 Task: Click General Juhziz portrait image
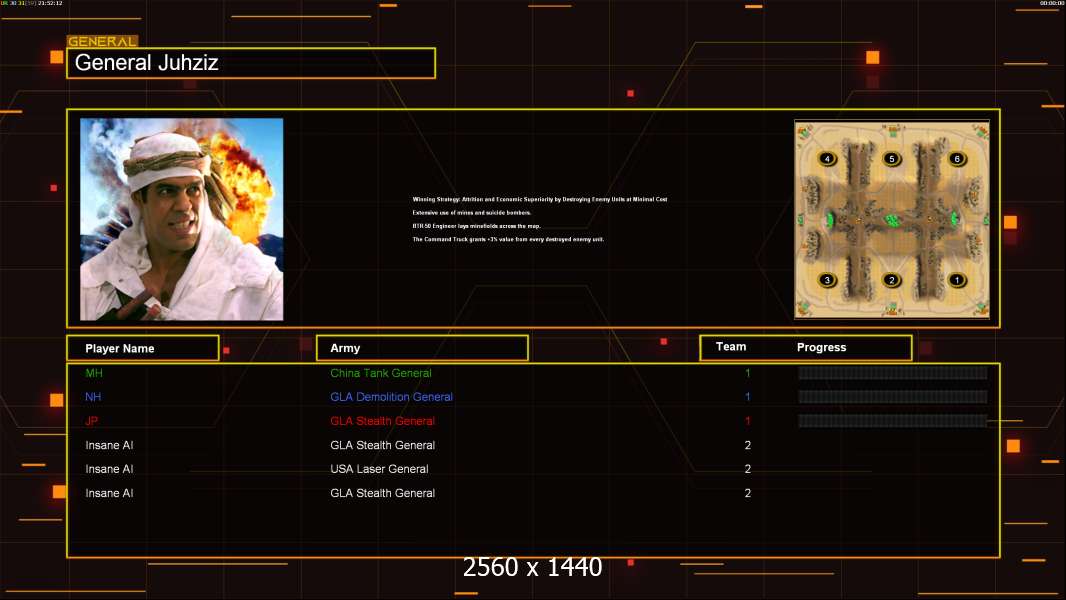pos(182,219)
